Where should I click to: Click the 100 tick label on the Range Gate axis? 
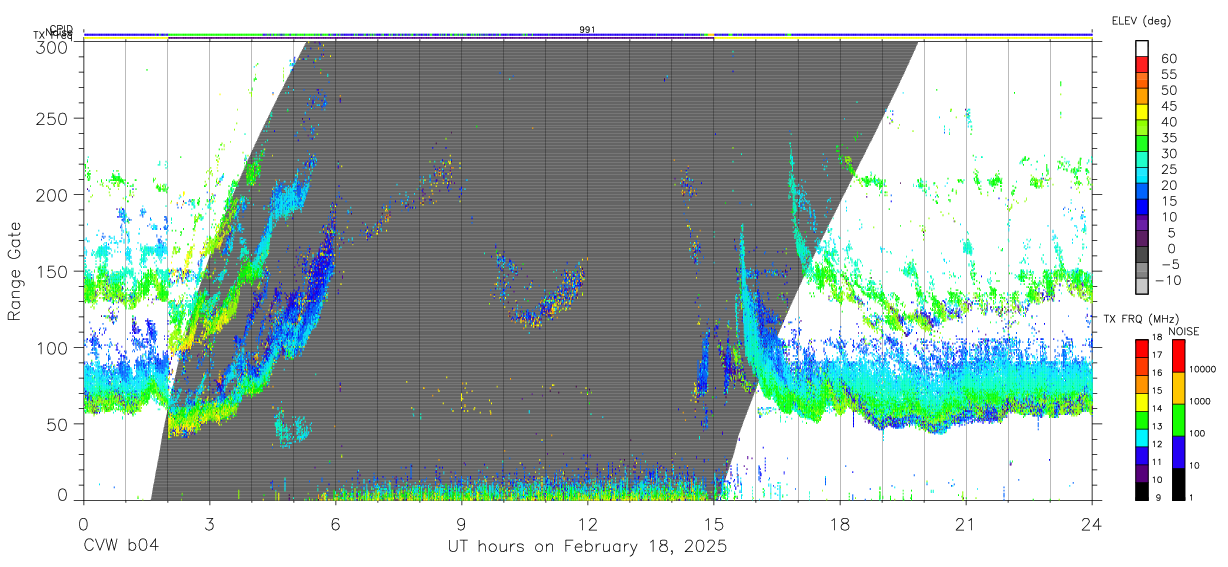53,347
